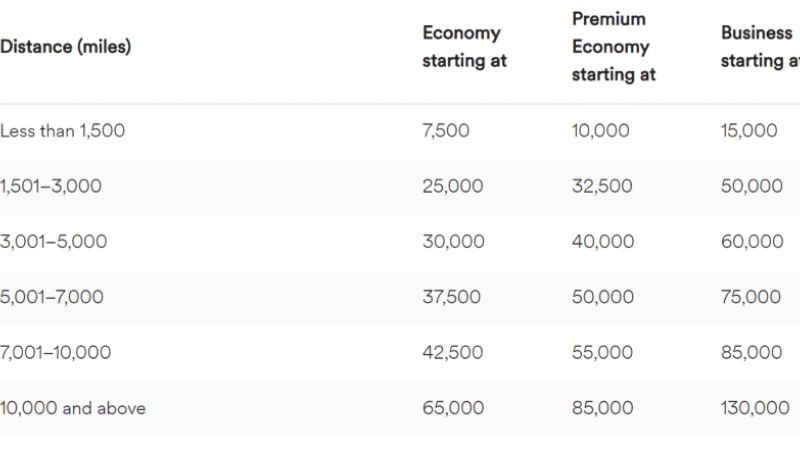The height and width of the screenshot is (450, 800).
Task: Select the "7,001–10,000" distance row label
Action: click(56, 352)
